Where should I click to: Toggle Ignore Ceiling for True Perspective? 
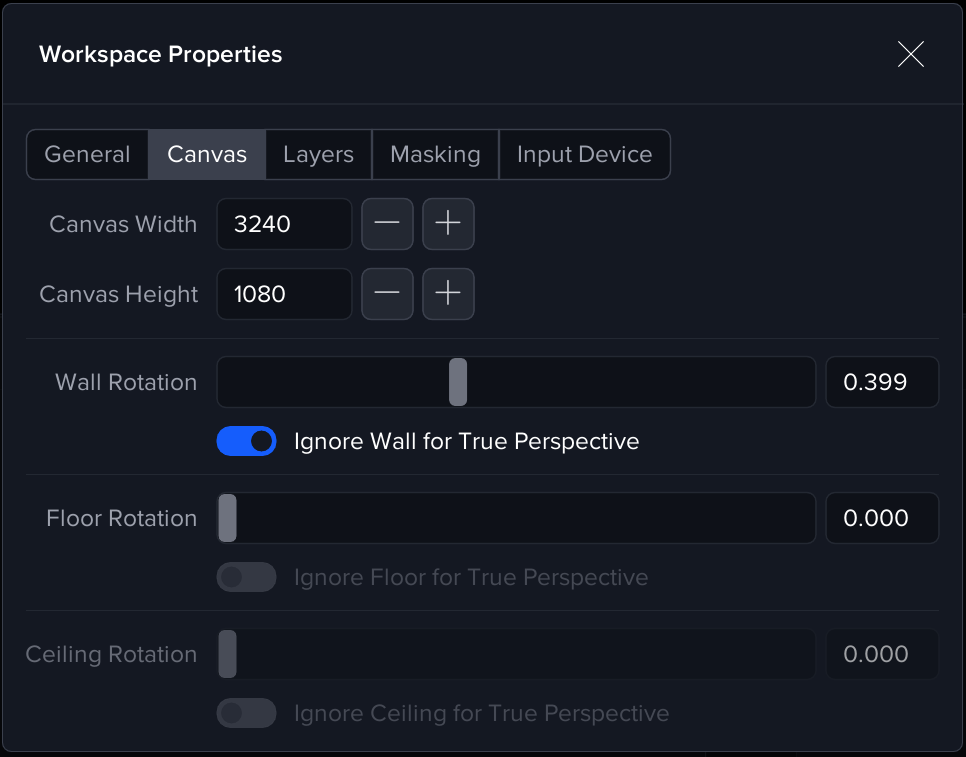pos(247,713)
